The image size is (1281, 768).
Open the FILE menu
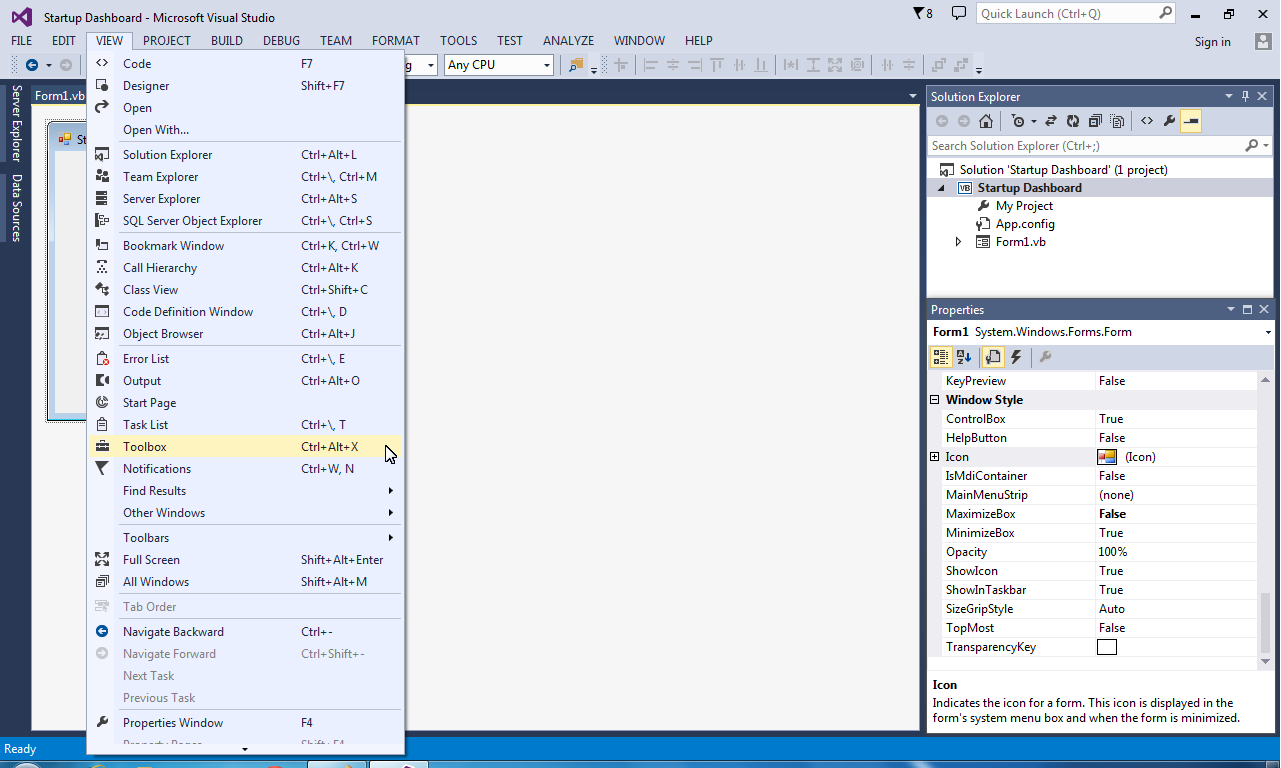[x=22, y=41]
